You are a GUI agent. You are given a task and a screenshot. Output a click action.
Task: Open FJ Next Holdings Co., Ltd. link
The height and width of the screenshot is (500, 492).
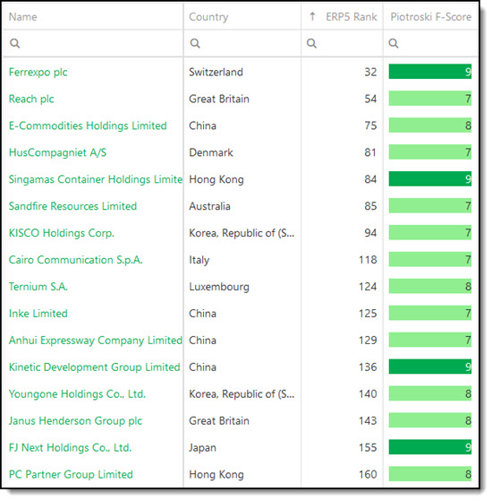coord(70,448)
